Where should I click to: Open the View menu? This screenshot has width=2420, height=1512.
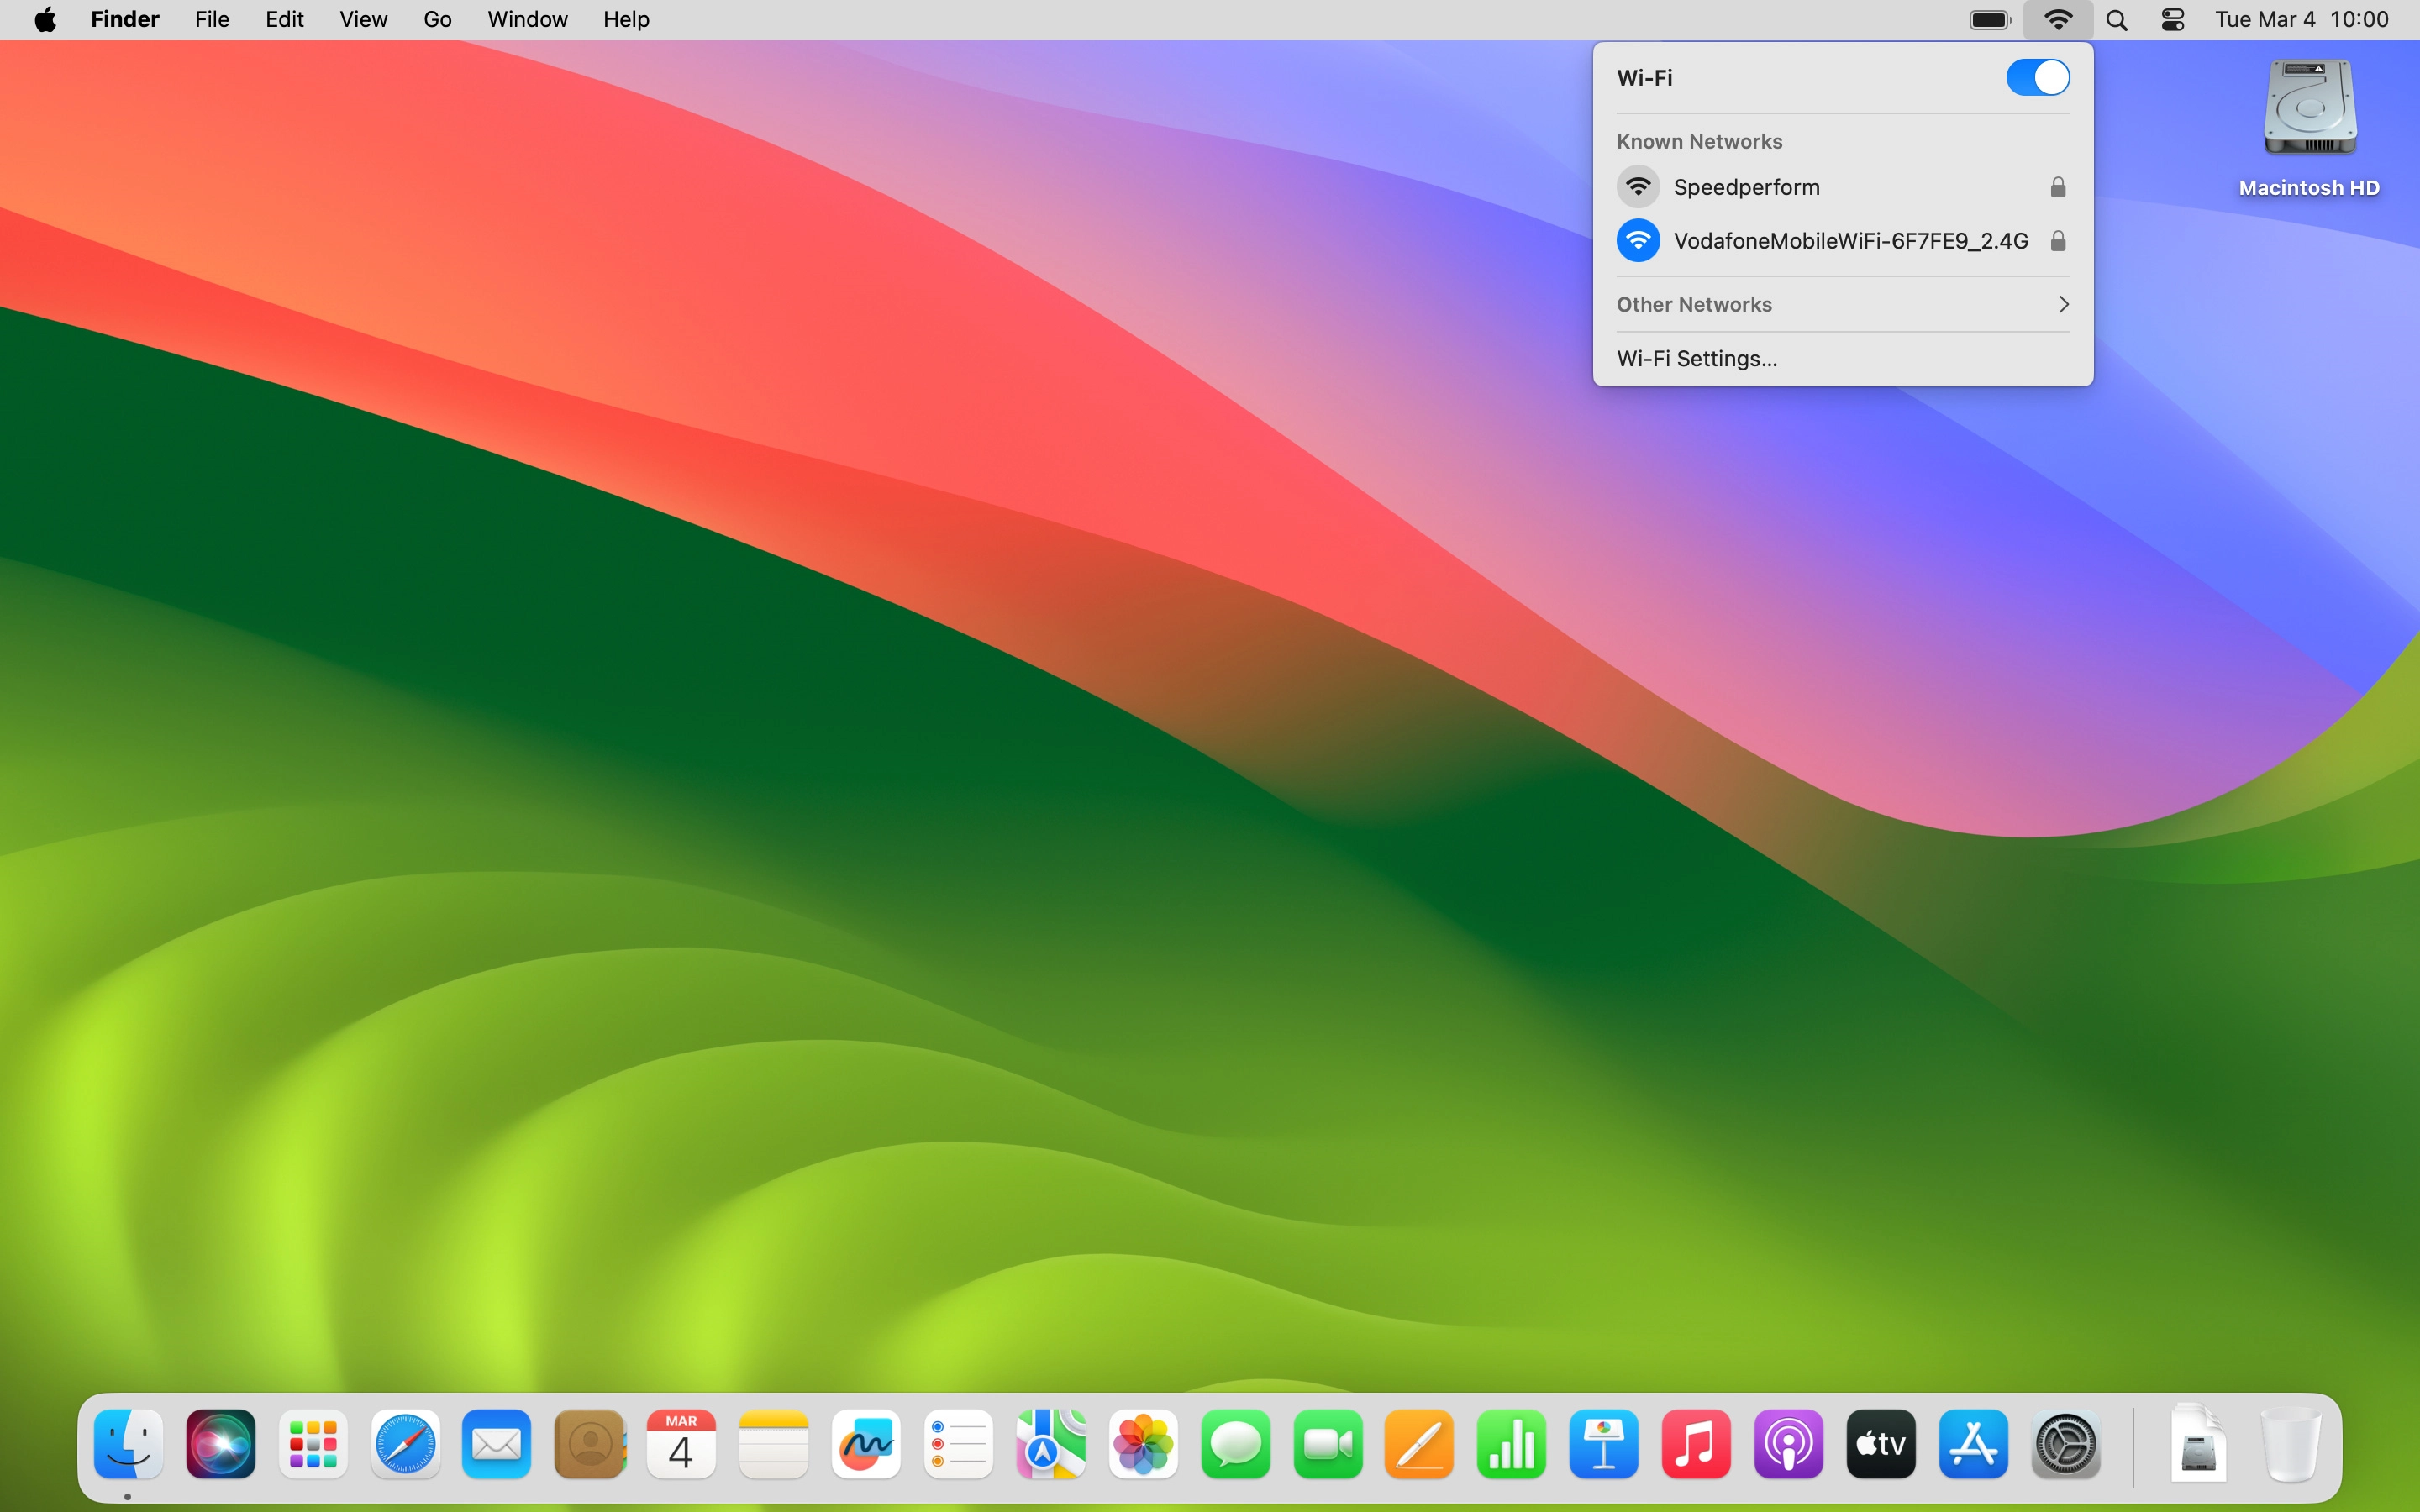363,20
